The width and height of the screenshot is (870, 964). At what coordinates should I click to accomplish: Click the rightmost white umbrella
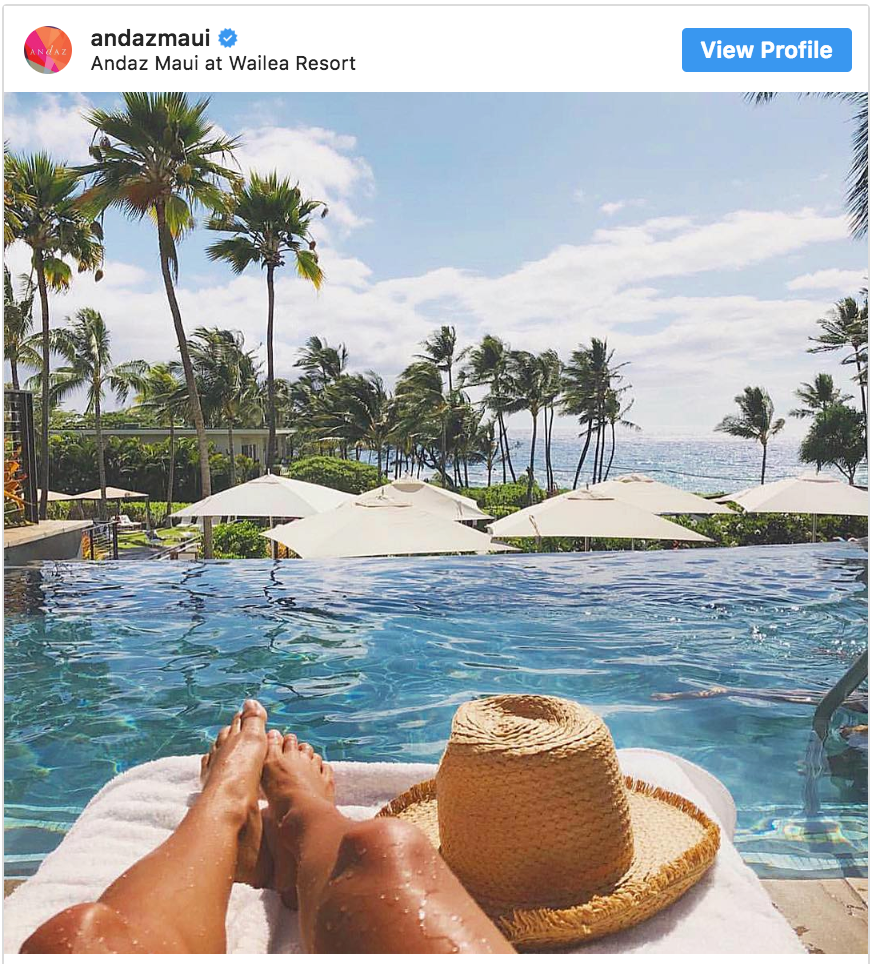click(x=799, y=496)
